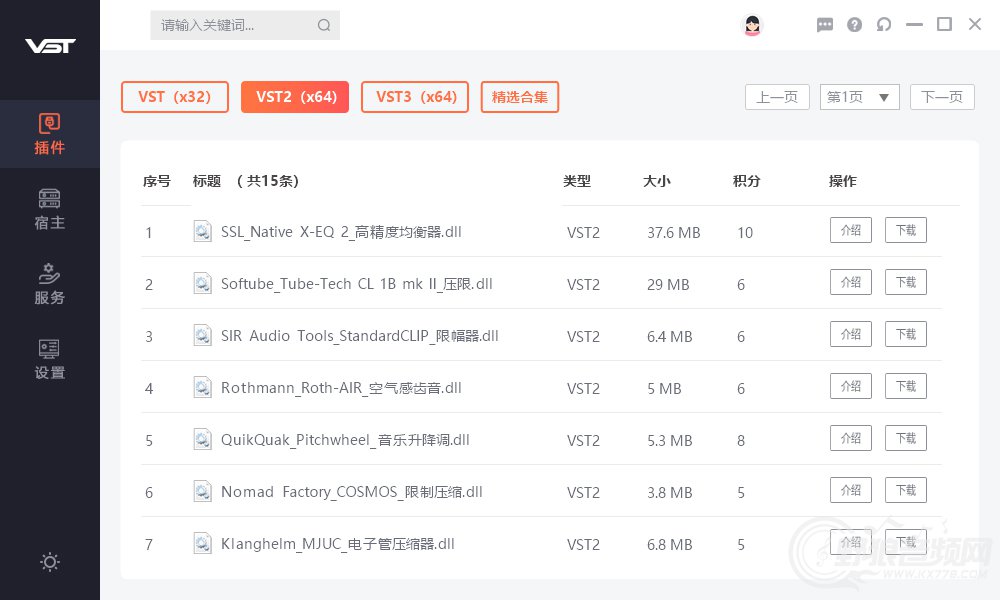This screenshot has height=600, width=1000.
Task: Download Nomad Factory_COSMOS with 下载
Action: (906, 490)
